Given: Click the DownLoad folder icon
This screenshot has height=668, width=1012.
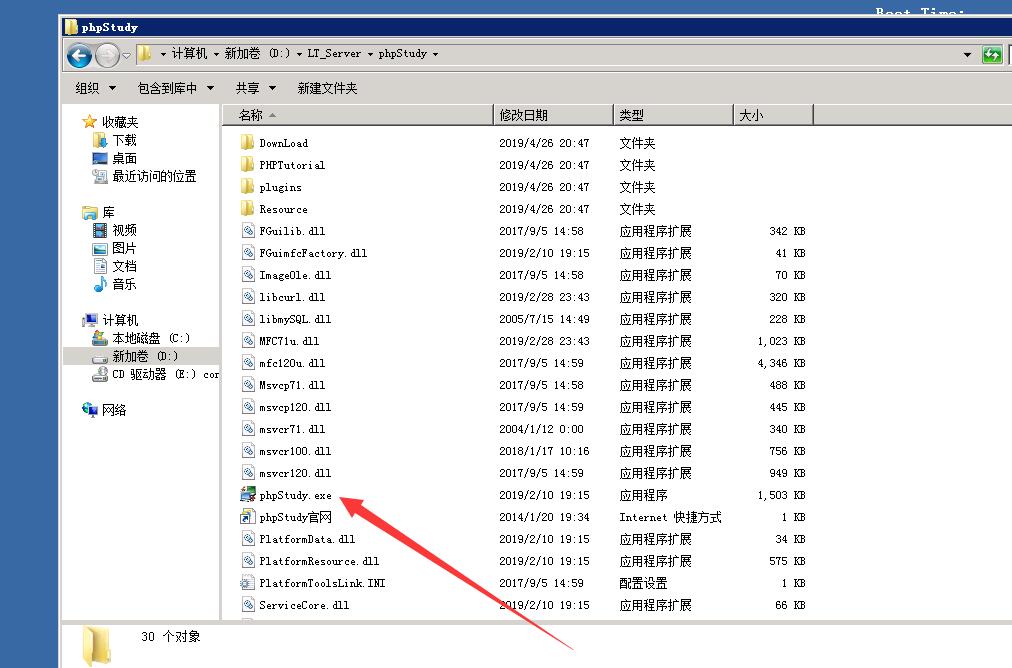Looking at the screenshot, I should pos(248,143).
